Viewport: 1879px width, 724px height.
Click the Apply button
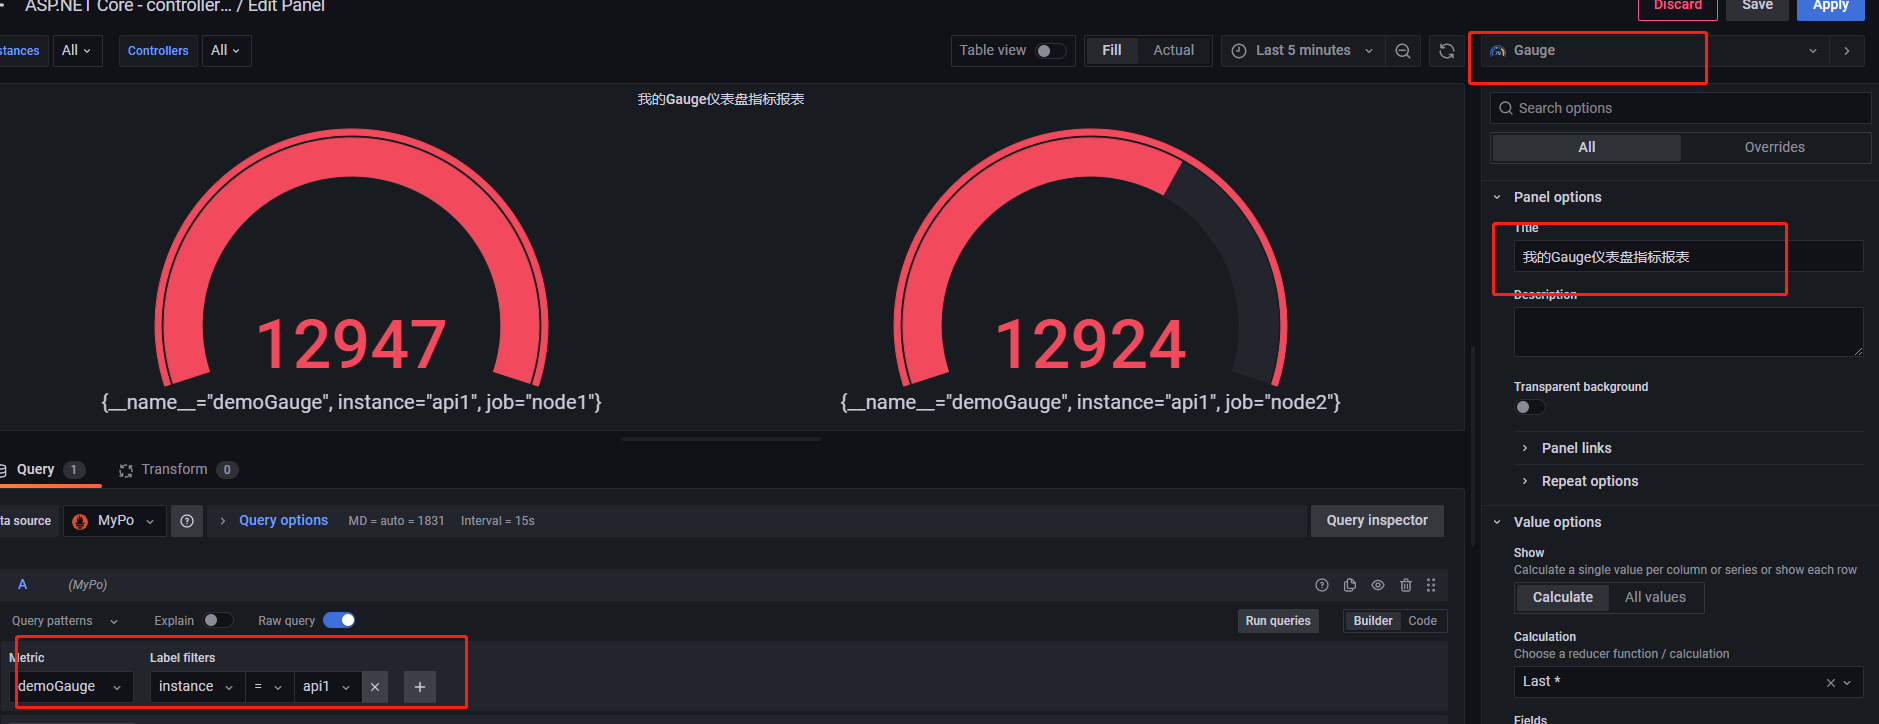pos(1831,7)
